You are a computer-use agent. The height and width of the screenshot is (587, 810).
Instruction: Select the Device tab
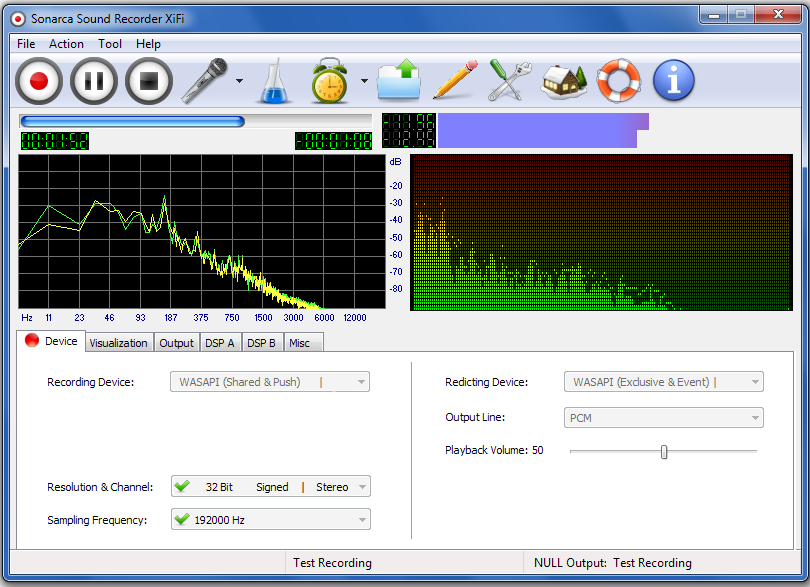point(51,341)
